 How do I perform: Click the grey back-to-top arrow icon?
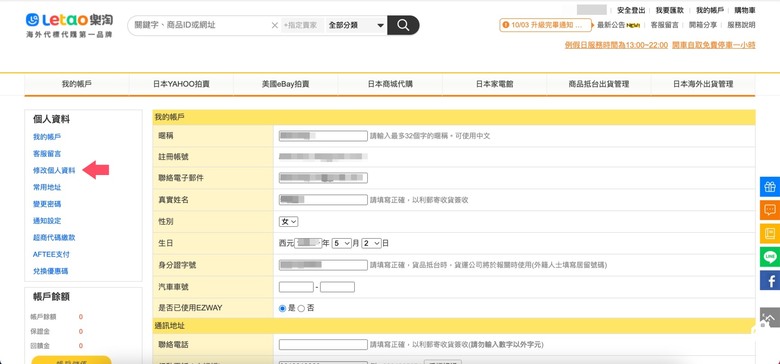pos(770,317)
